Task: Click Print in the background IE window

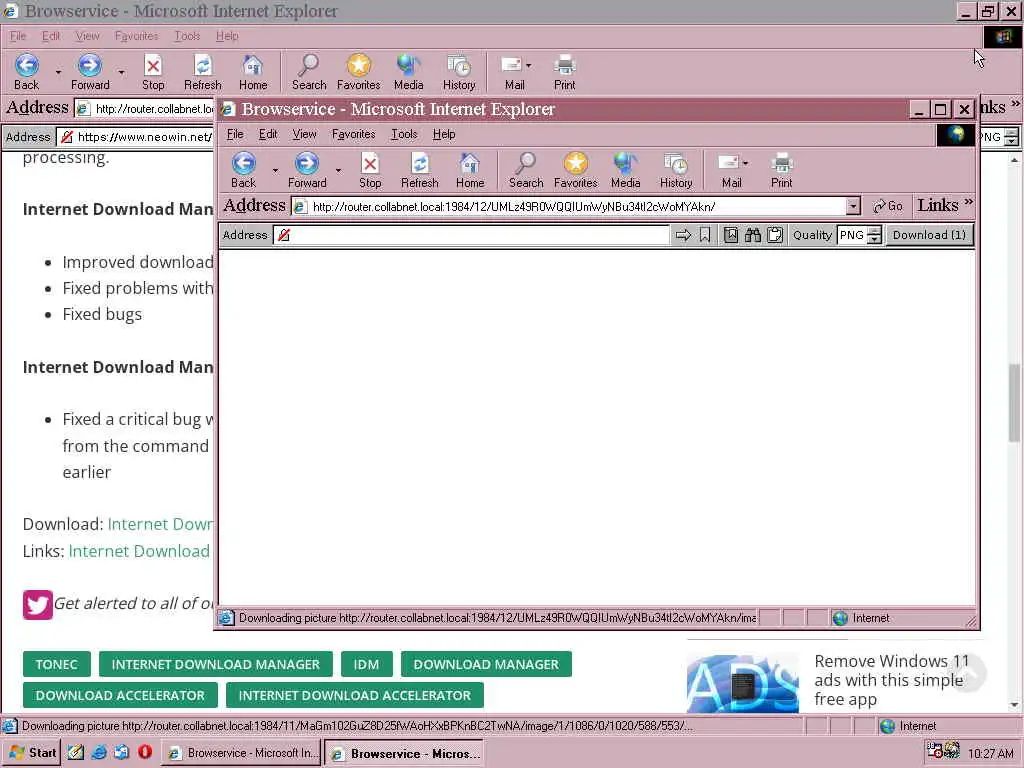Action: pos(564,72)
